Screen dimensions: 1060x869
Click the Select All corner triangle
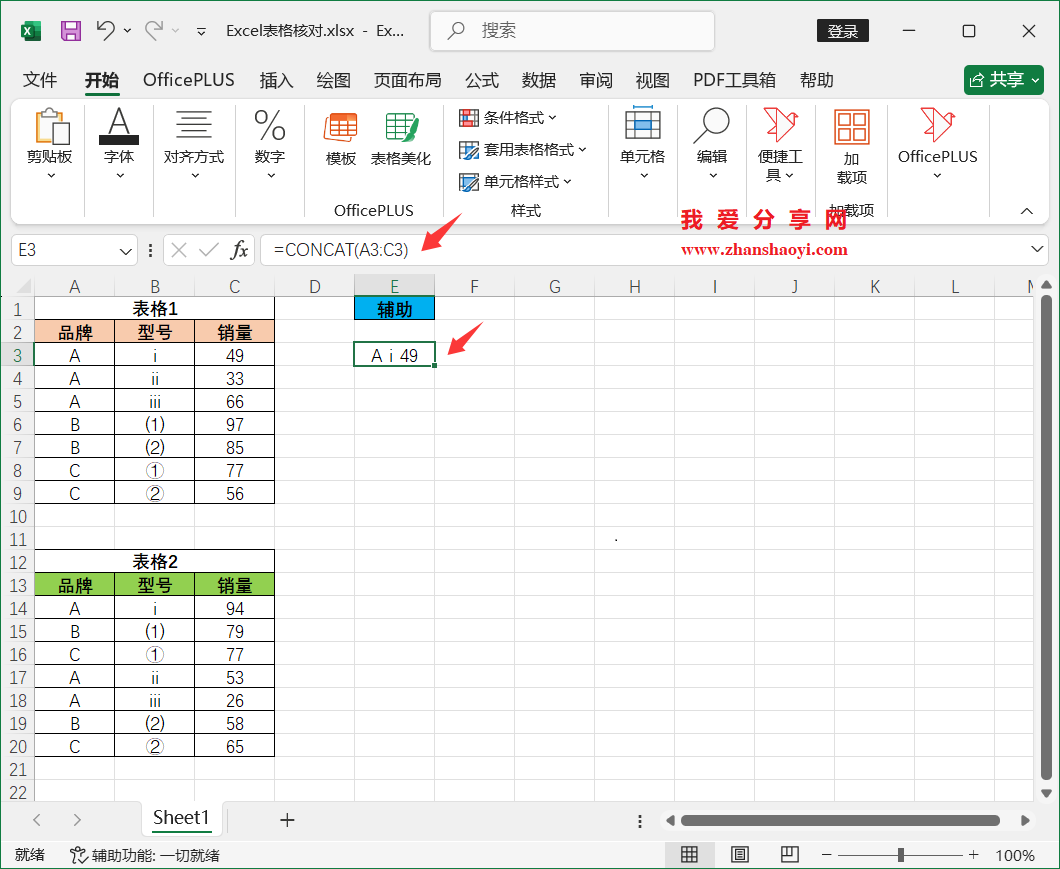tap(22, 287)
